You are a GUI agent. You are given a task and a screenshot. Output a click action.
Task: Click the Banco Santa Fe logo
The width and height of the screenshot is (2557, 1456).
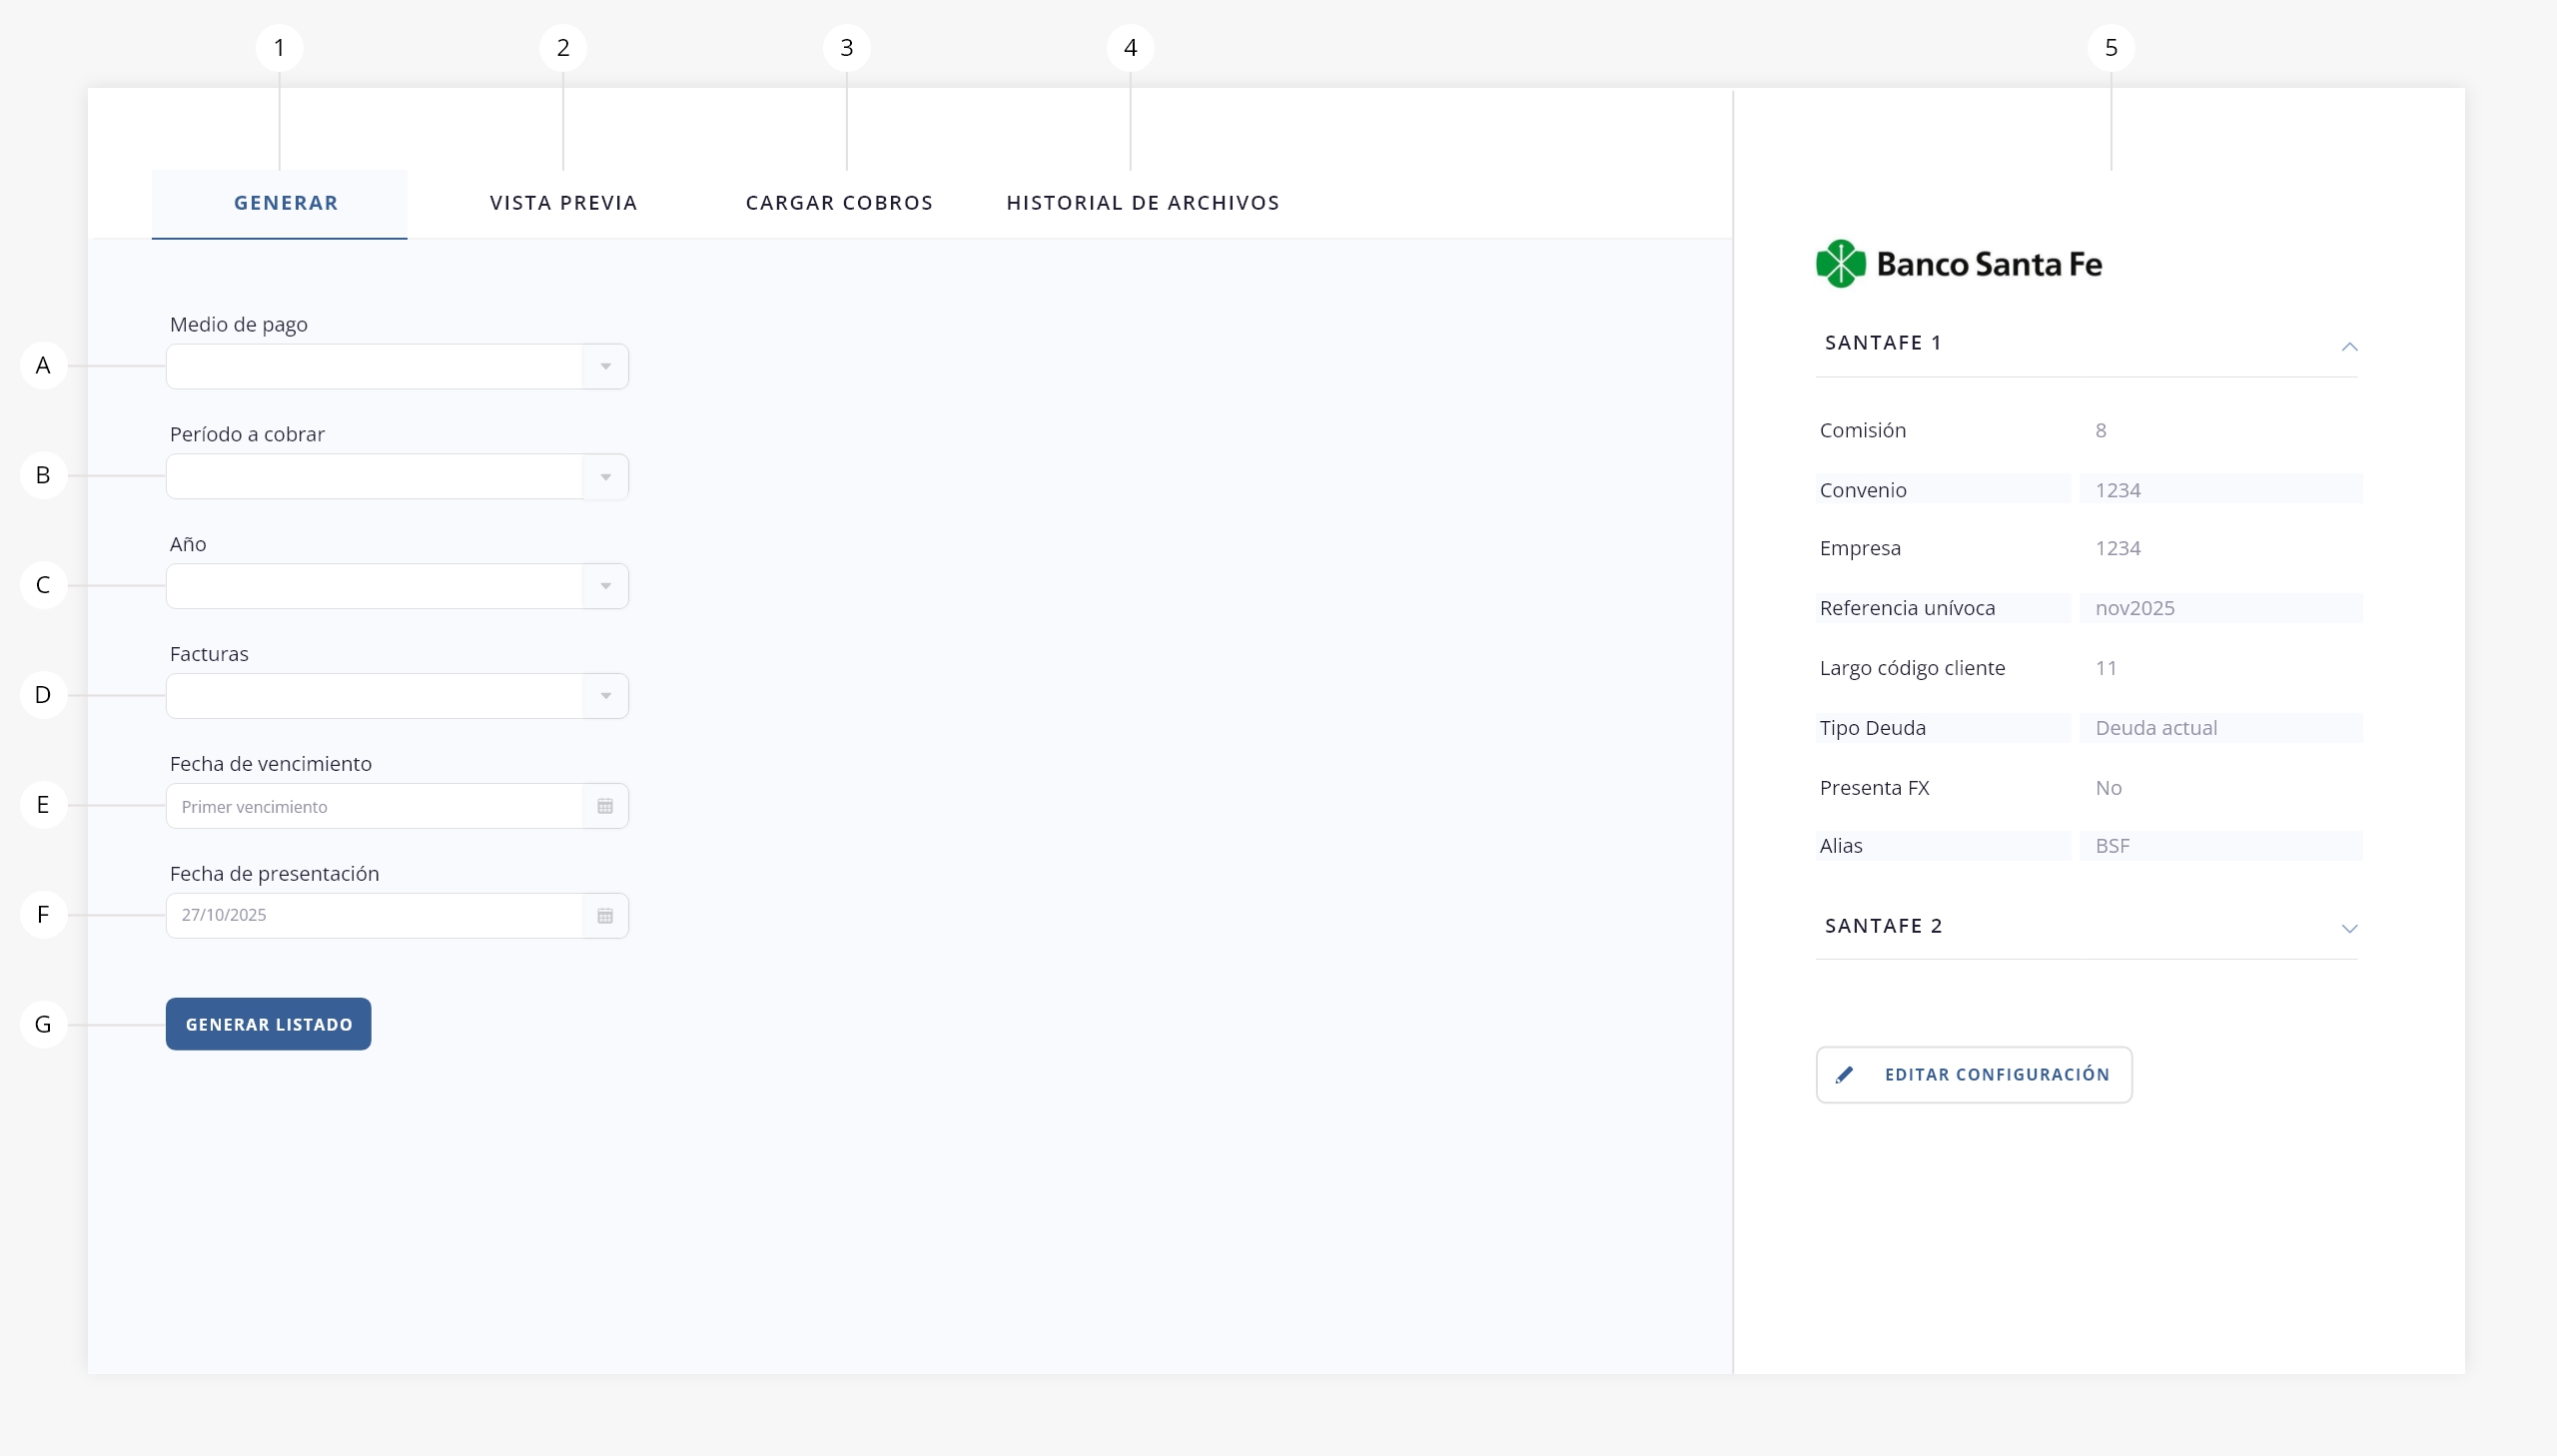1958,264
